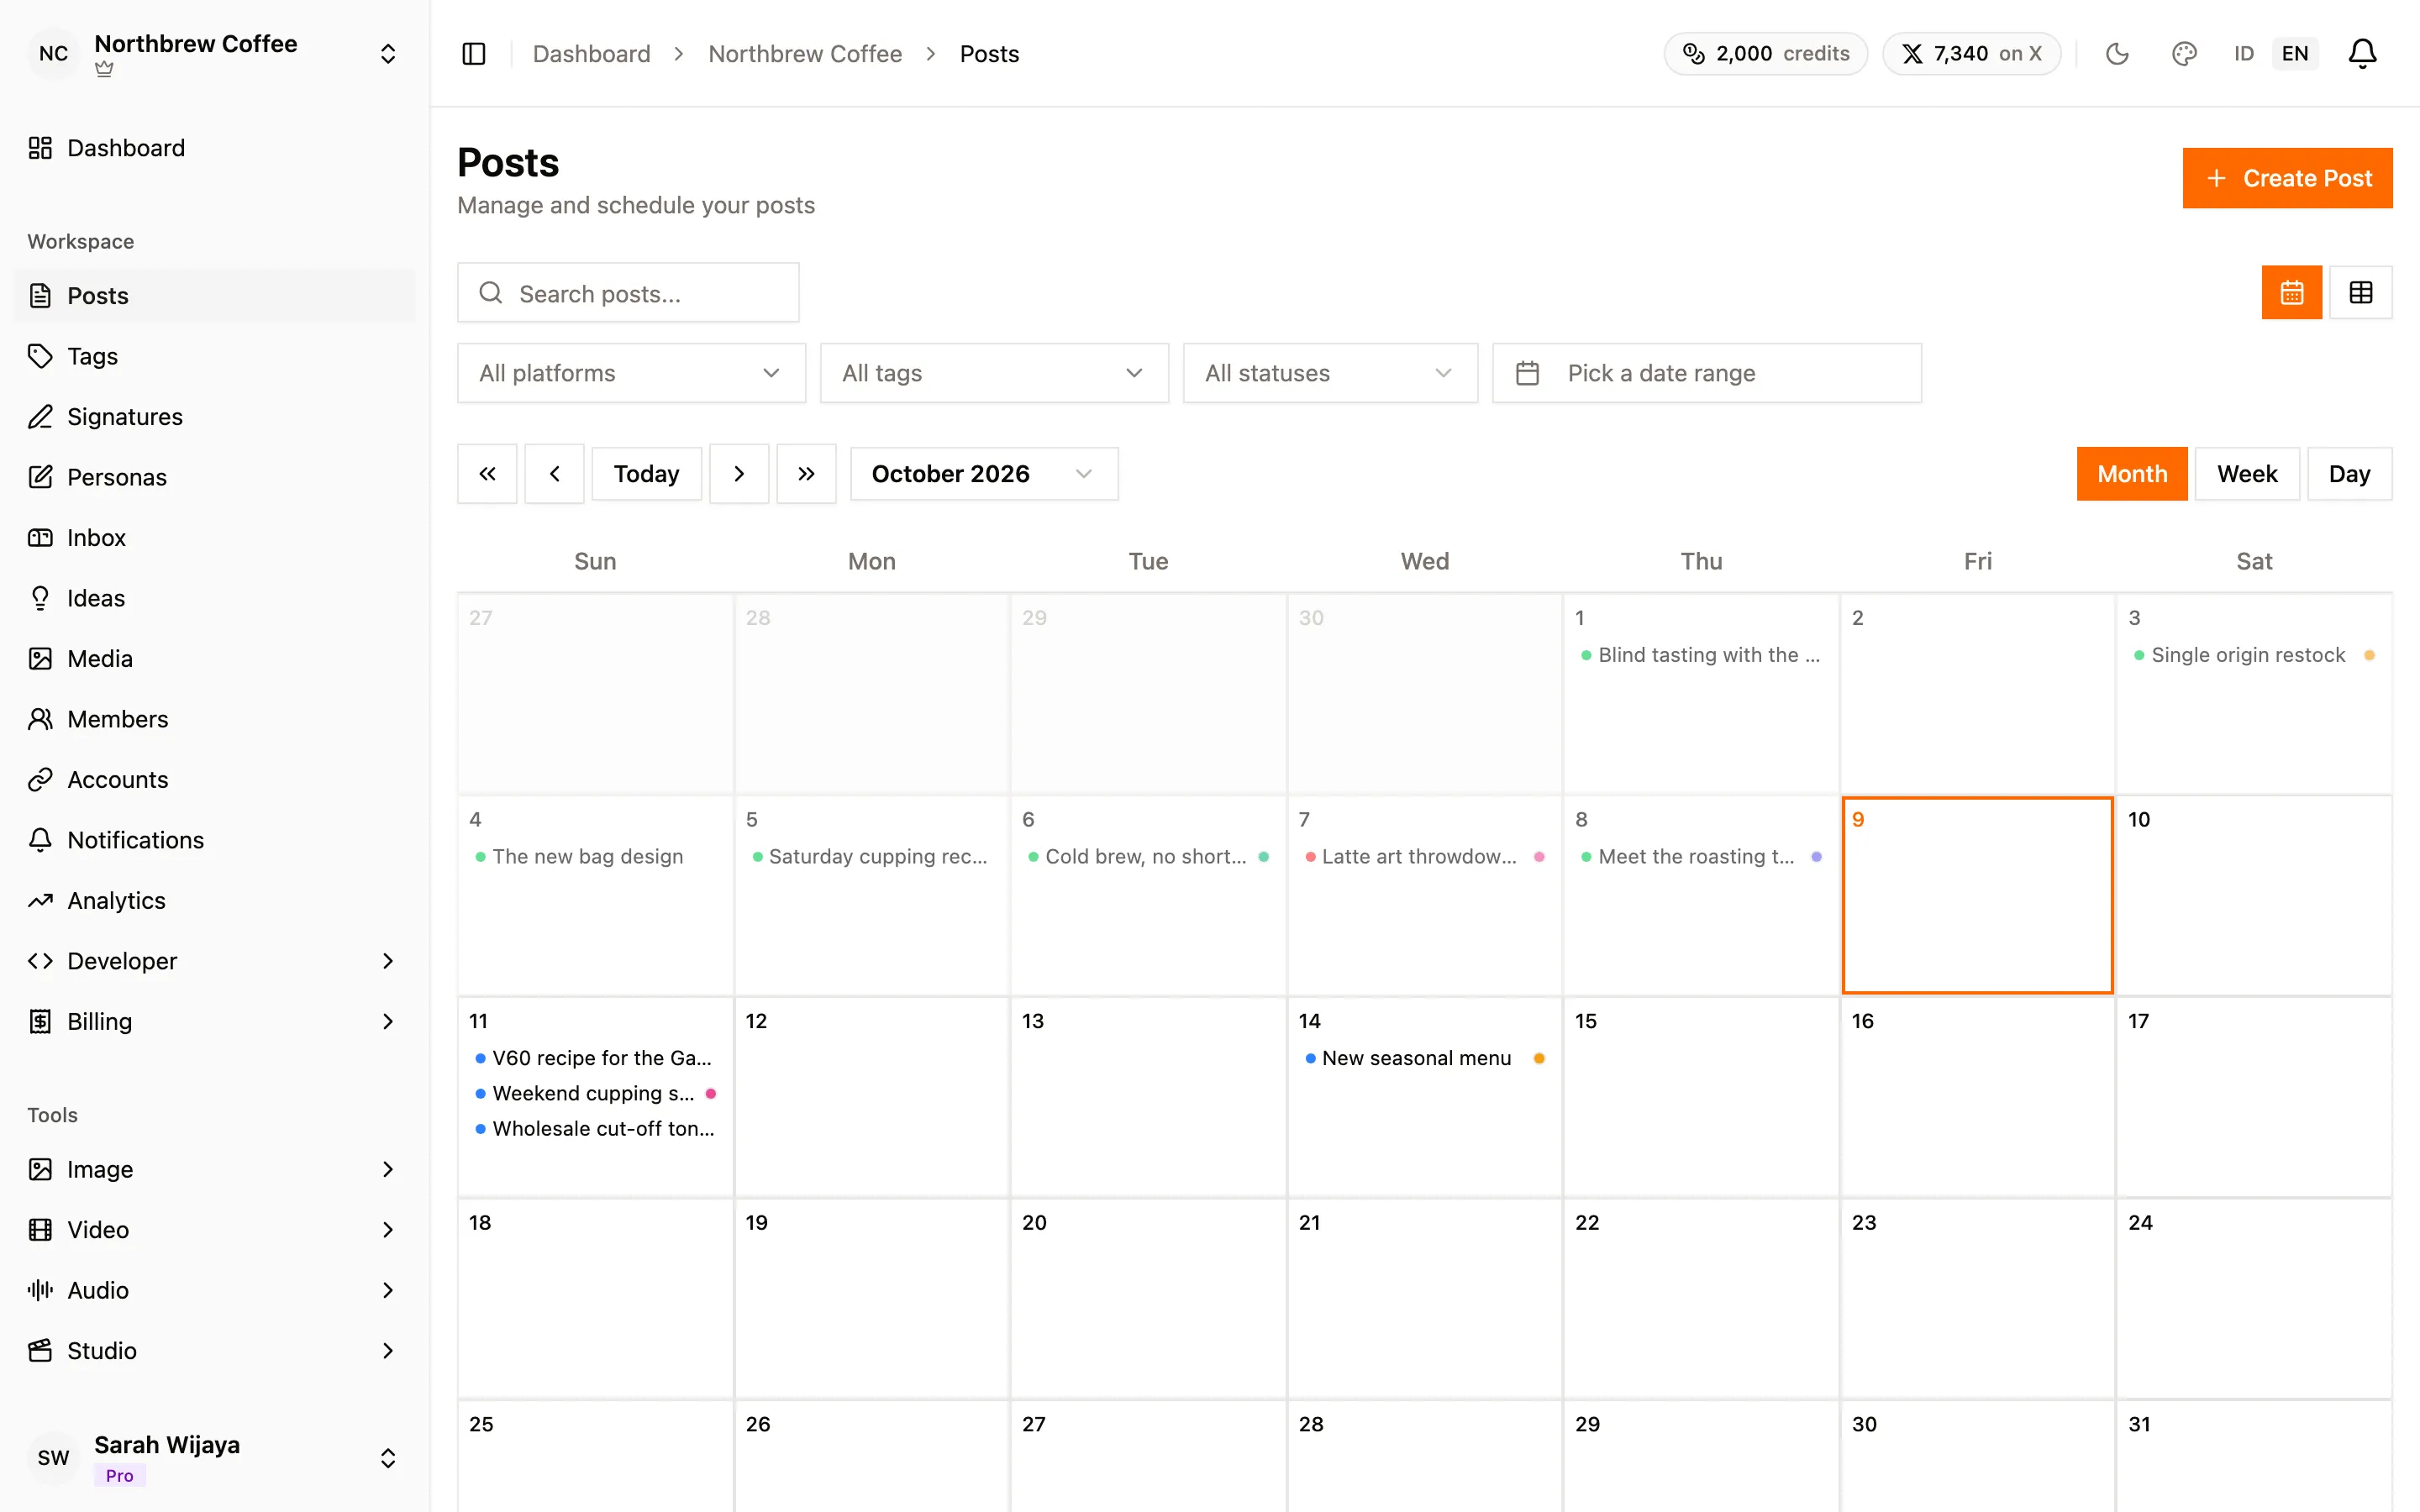Open All statuses dropdown
Image resolution: width=2420 pixels, height=1512 pixels.
click(x=1330, y=373)
